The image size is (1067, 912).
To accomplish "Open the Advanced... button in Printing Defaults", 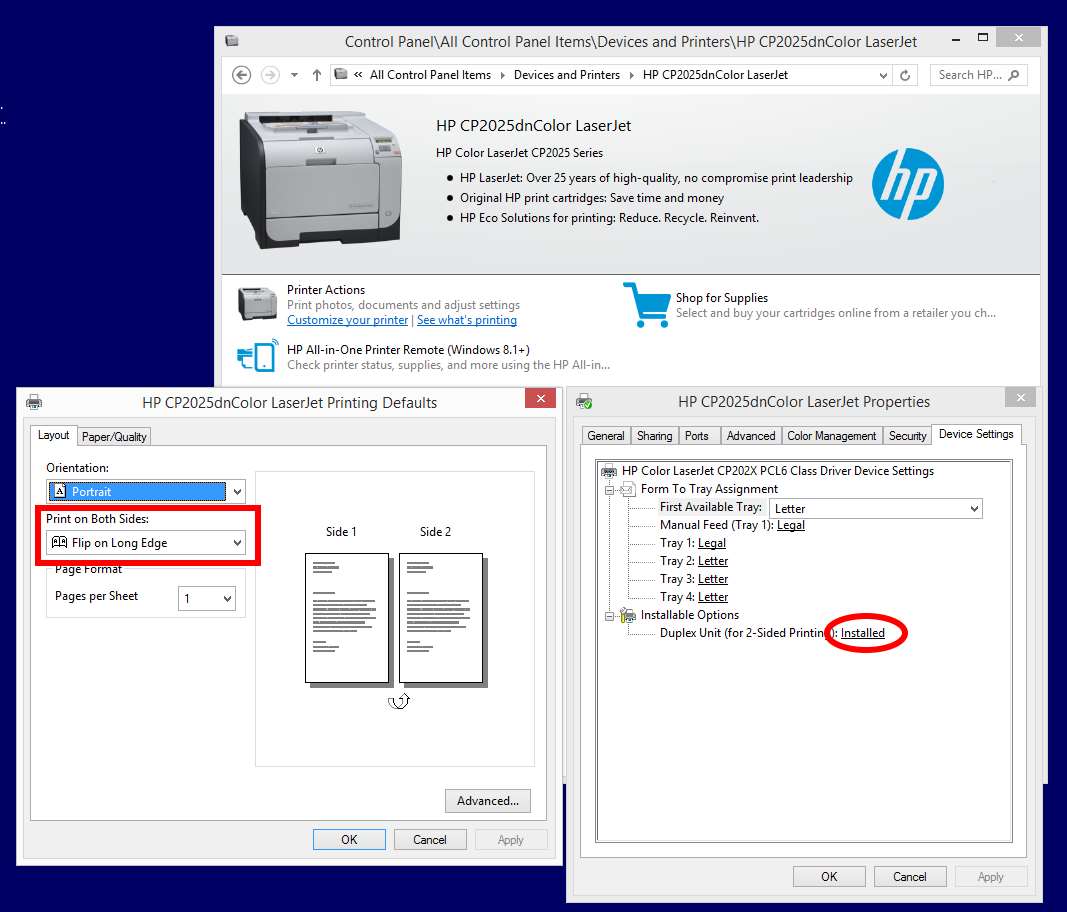I will pos(488,801).
